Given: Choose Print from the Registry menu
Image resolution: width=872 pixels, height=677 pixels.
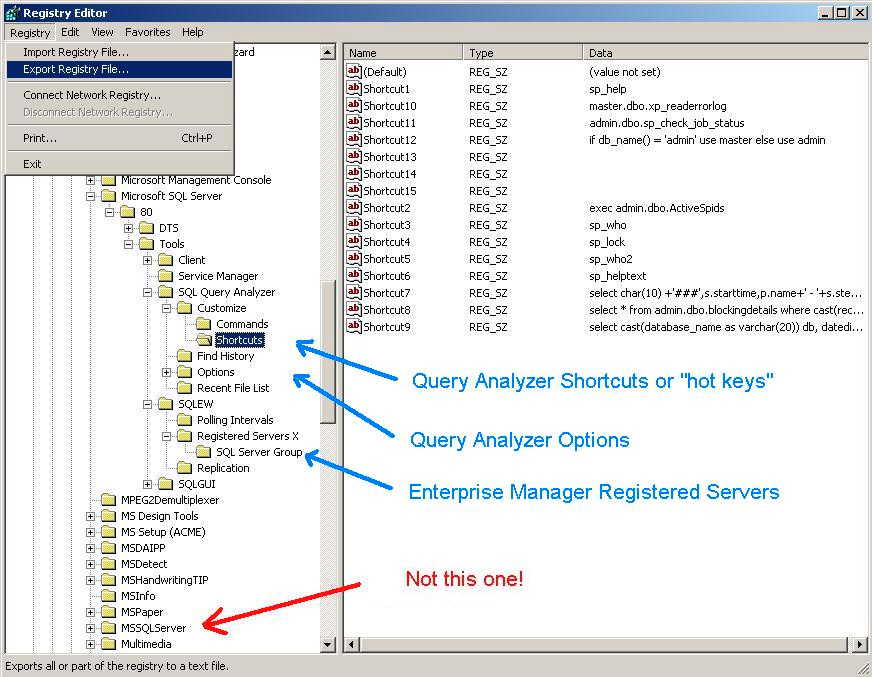Looking at the screenshot, I should tap(120, 138).
